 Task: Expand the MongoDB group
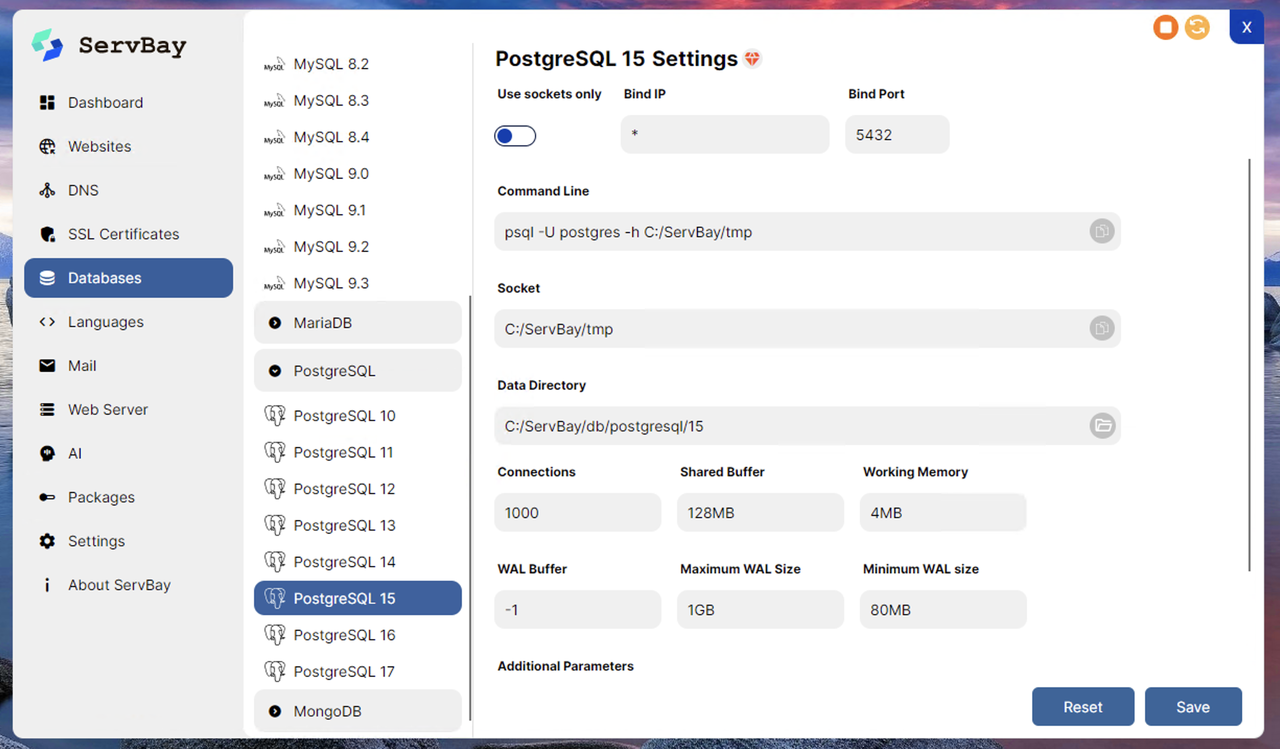(x=358, y=711)
